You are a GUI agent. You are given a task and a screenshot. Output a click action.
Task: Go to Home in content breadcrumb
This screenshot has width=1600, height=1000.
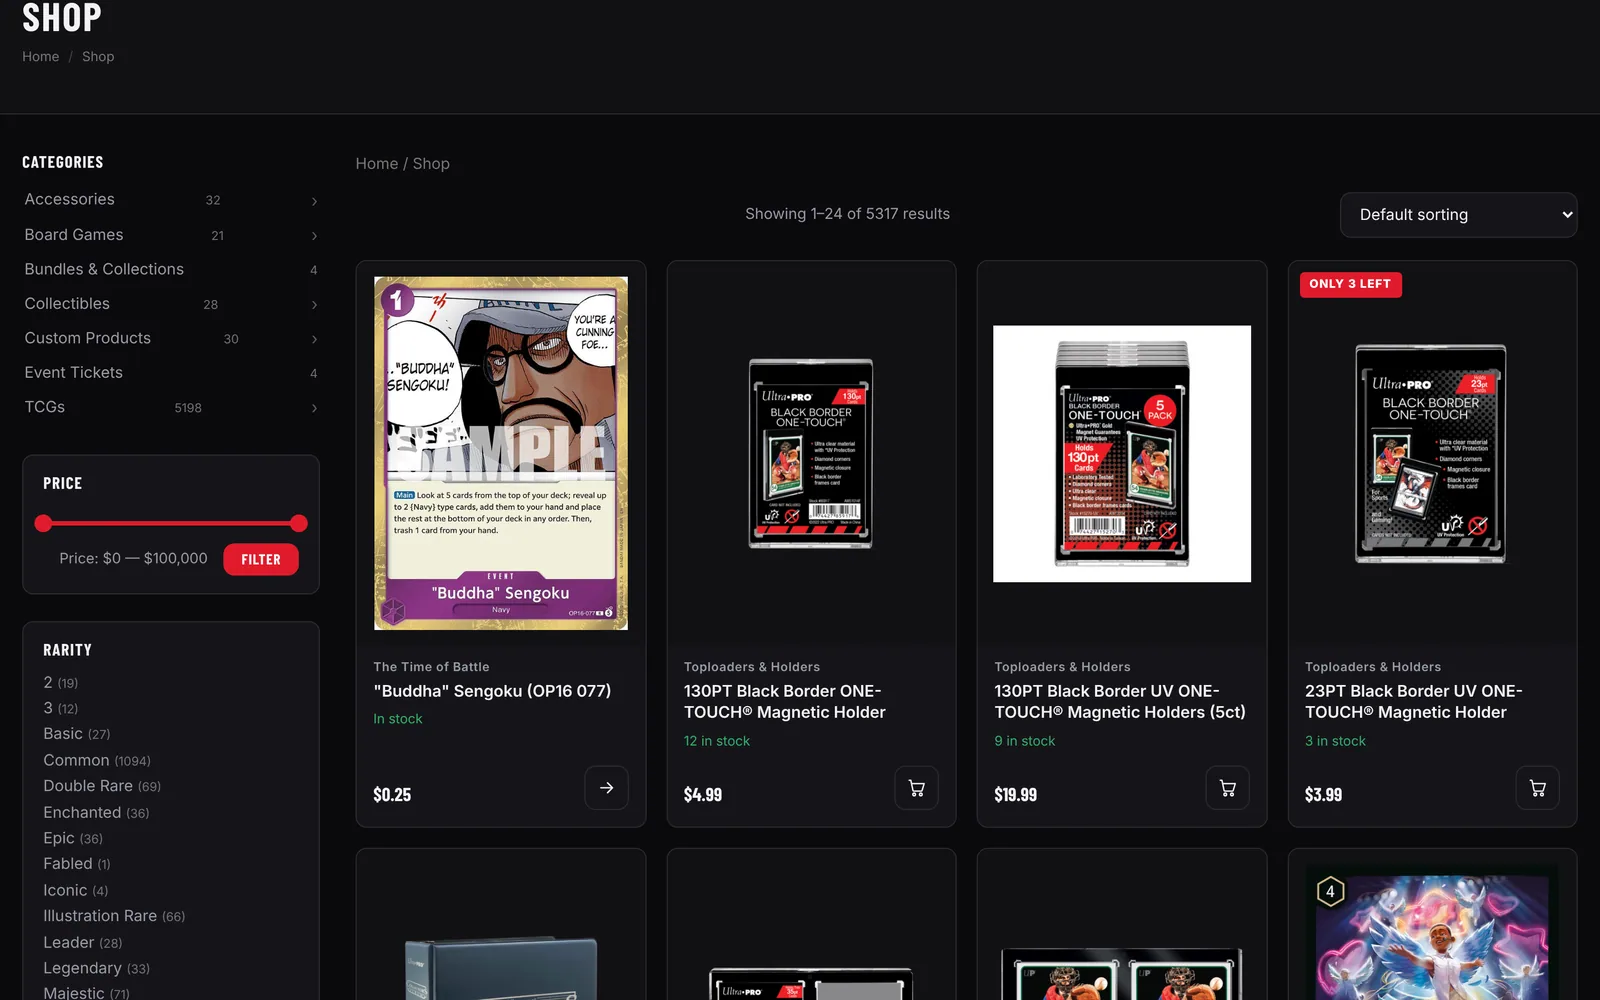(x=377, y=164)
